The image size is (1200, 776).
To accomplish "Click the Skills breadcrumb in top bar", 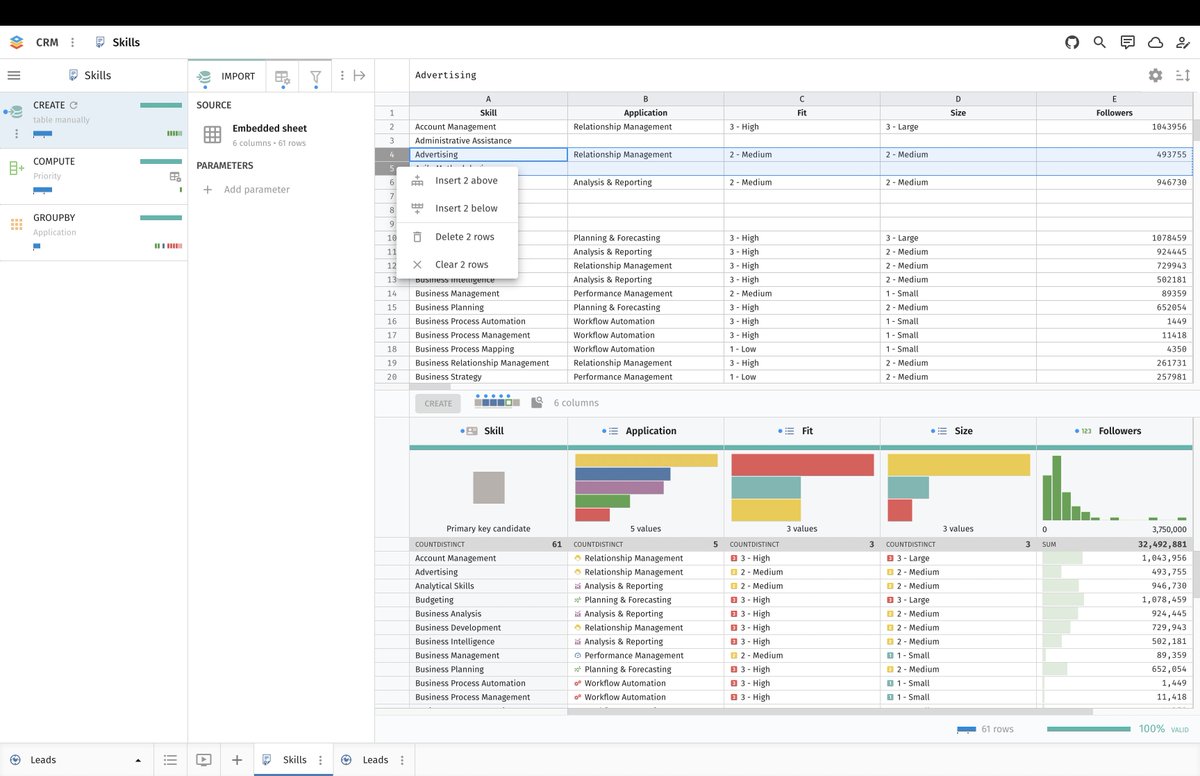I will 117,42.
